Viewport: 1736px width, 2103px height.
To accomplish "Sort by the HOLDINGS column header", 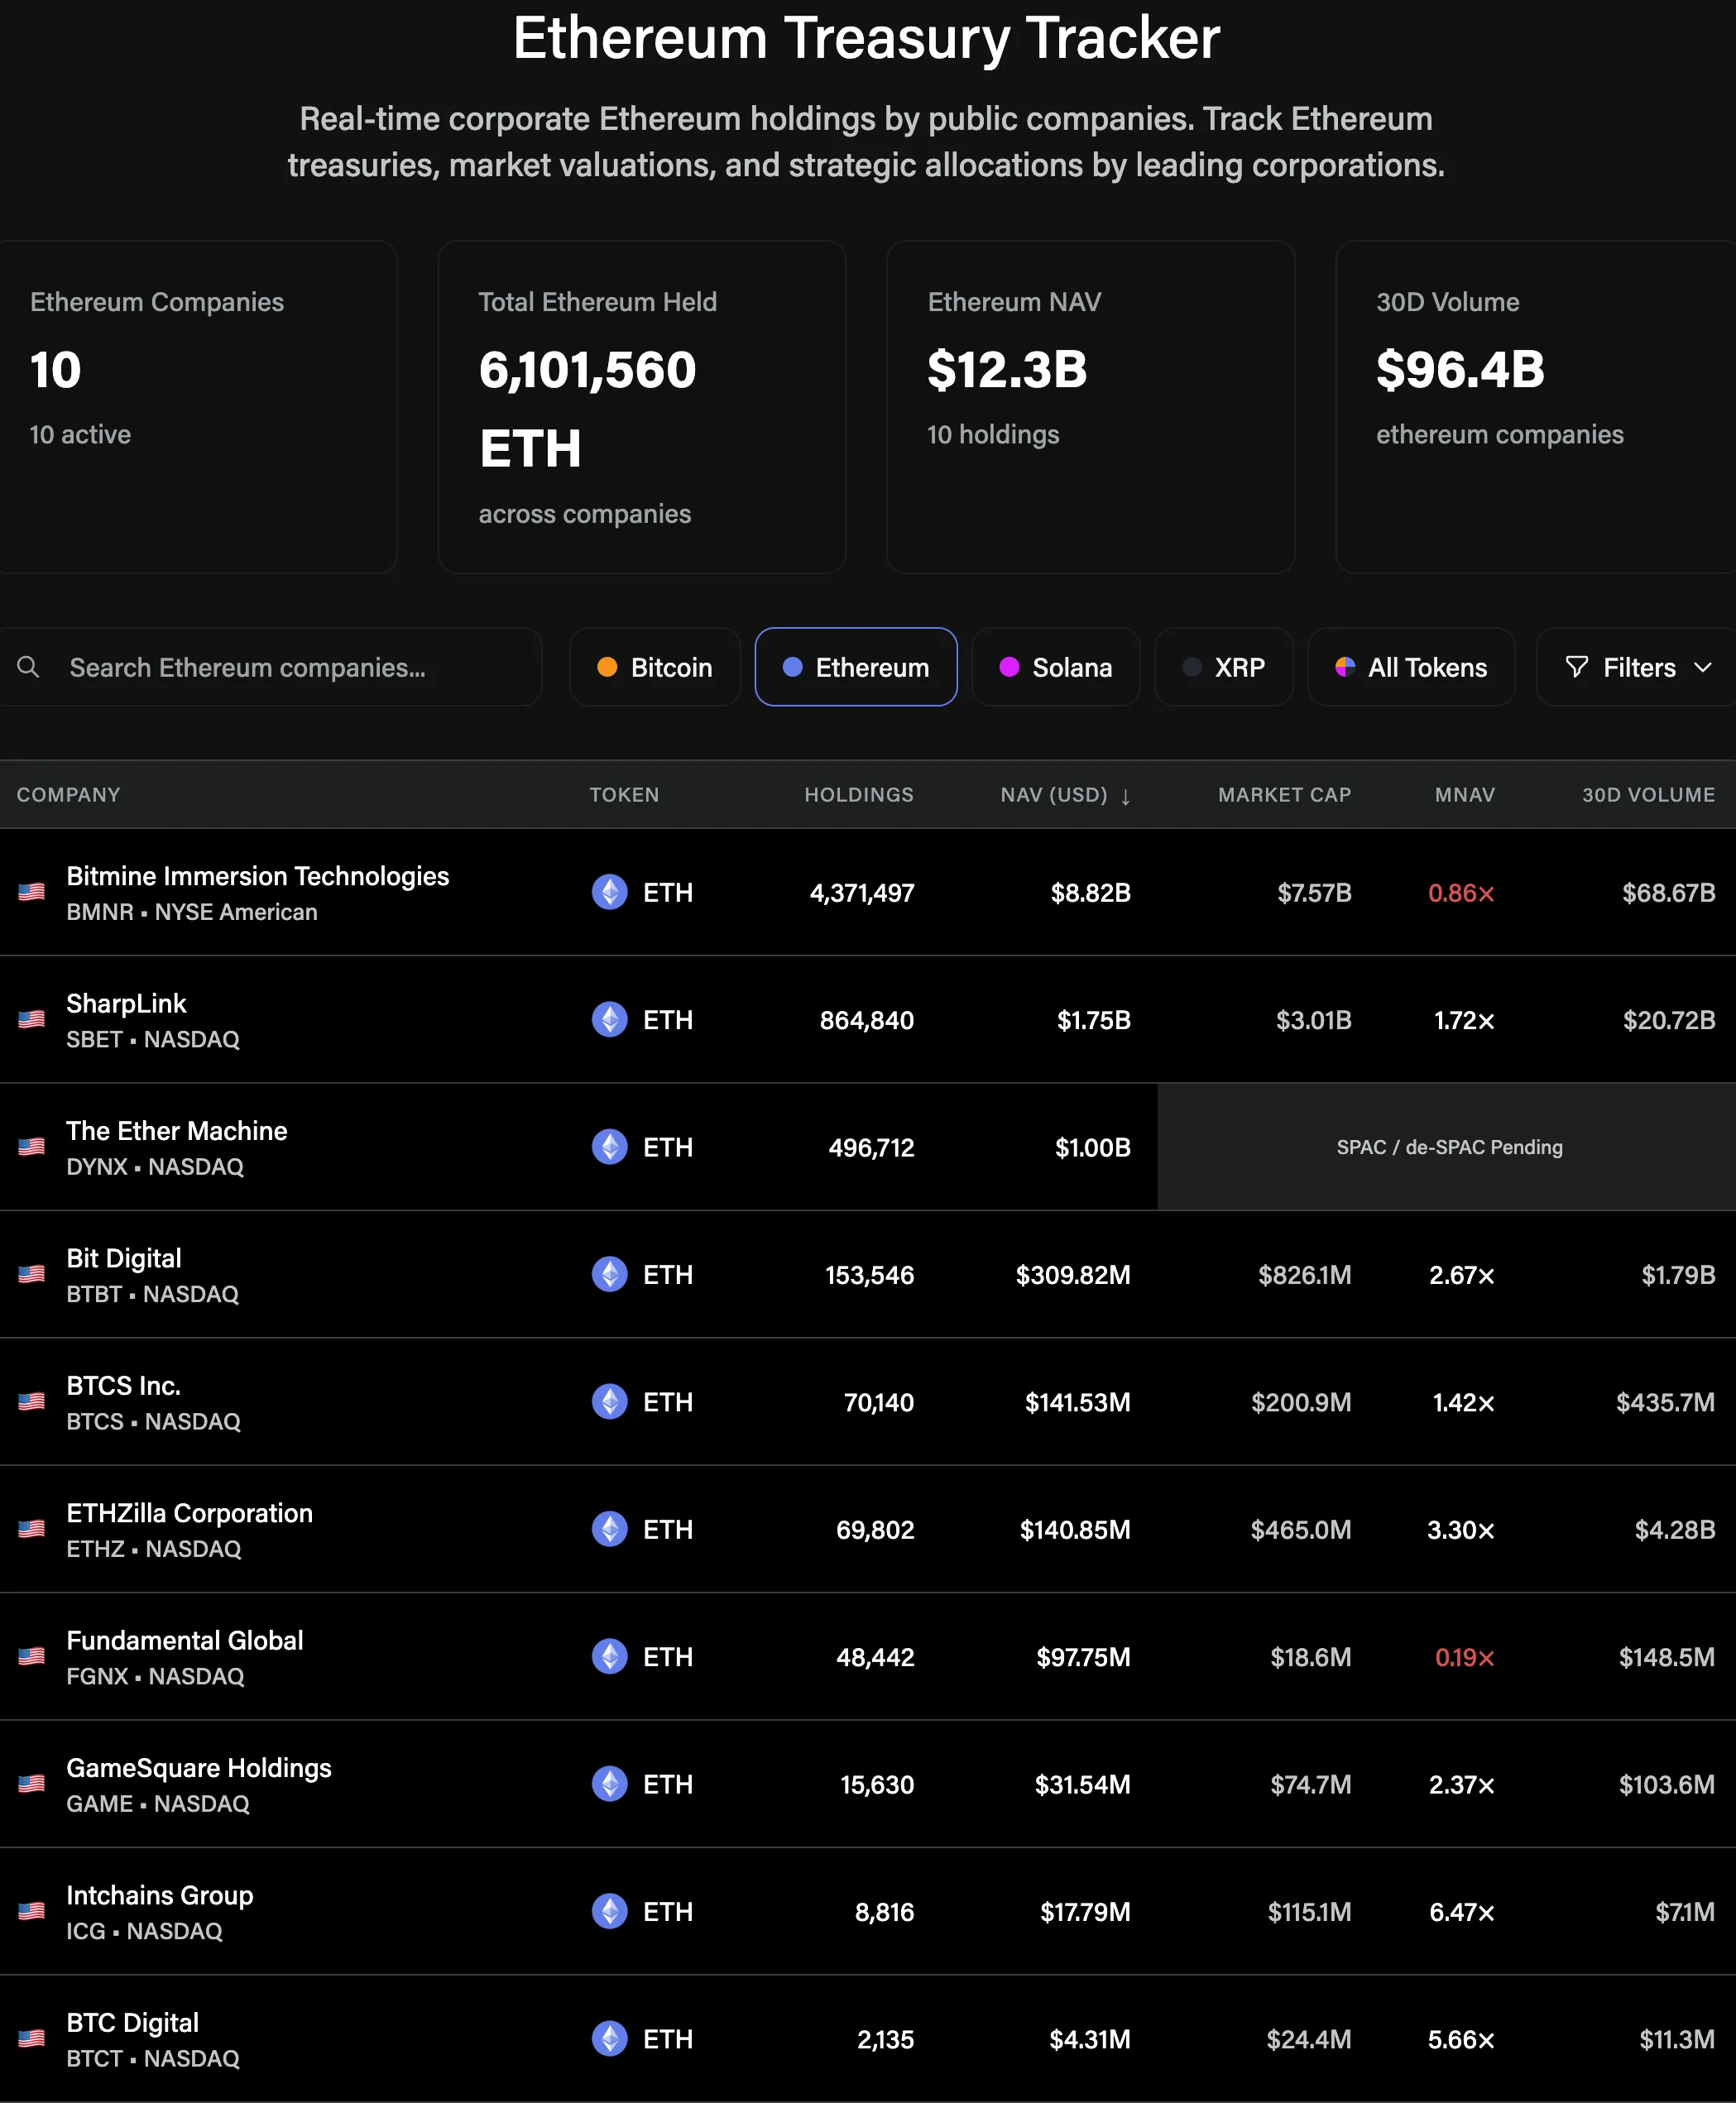I will click(858, 795).
